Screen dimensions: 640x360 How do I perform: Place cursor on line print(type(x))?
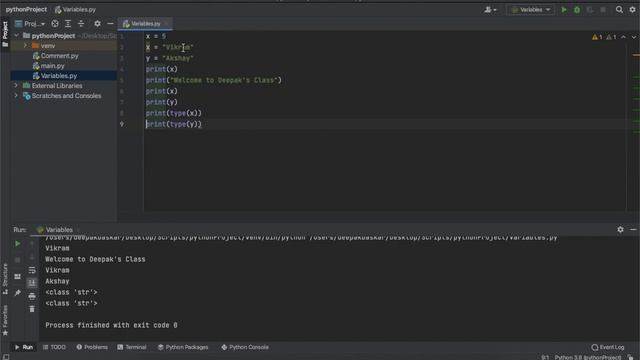173,113
